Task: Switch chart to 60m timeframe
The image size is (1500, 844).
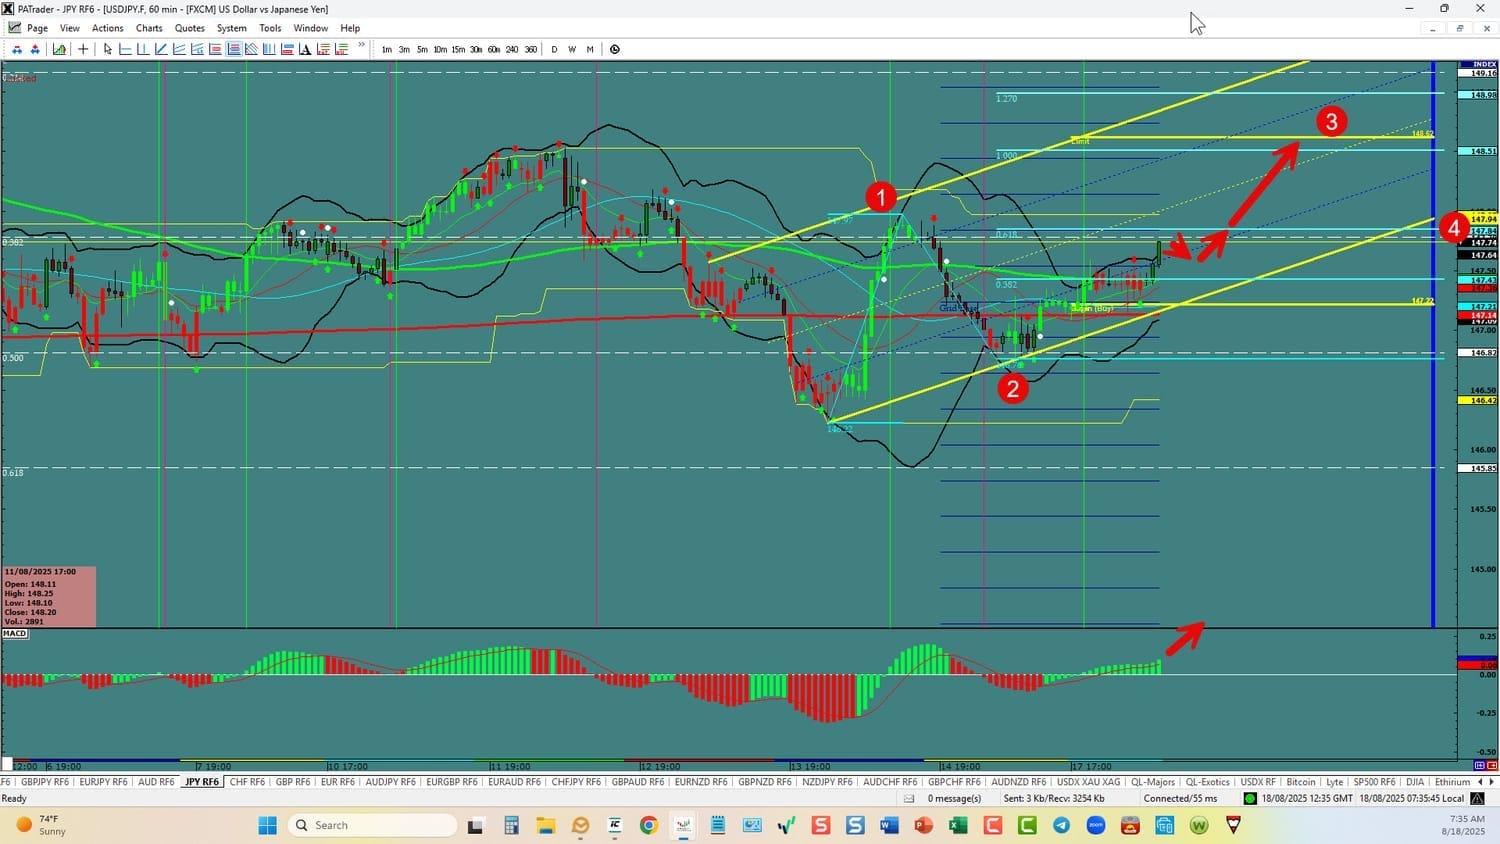Action: 494,49
